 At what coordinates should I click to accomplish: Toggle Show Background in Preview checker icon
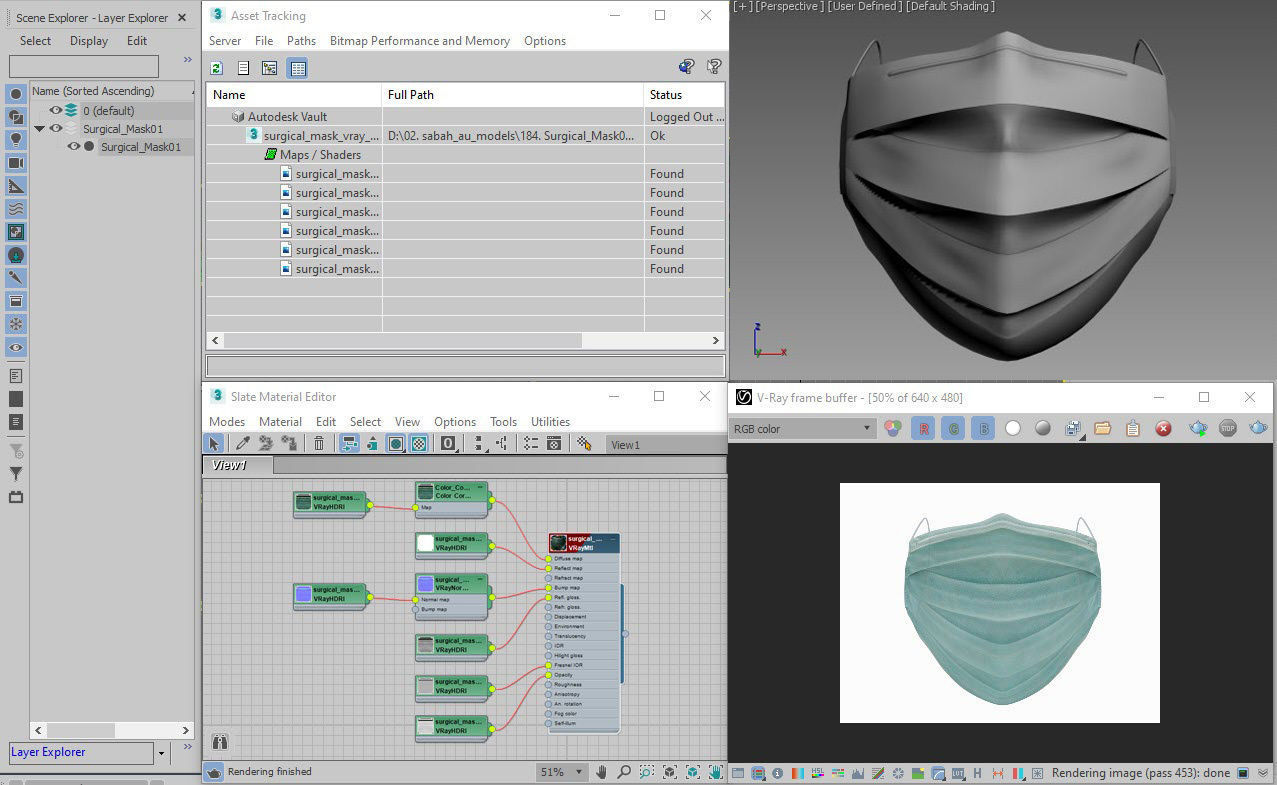click(419, 443)
